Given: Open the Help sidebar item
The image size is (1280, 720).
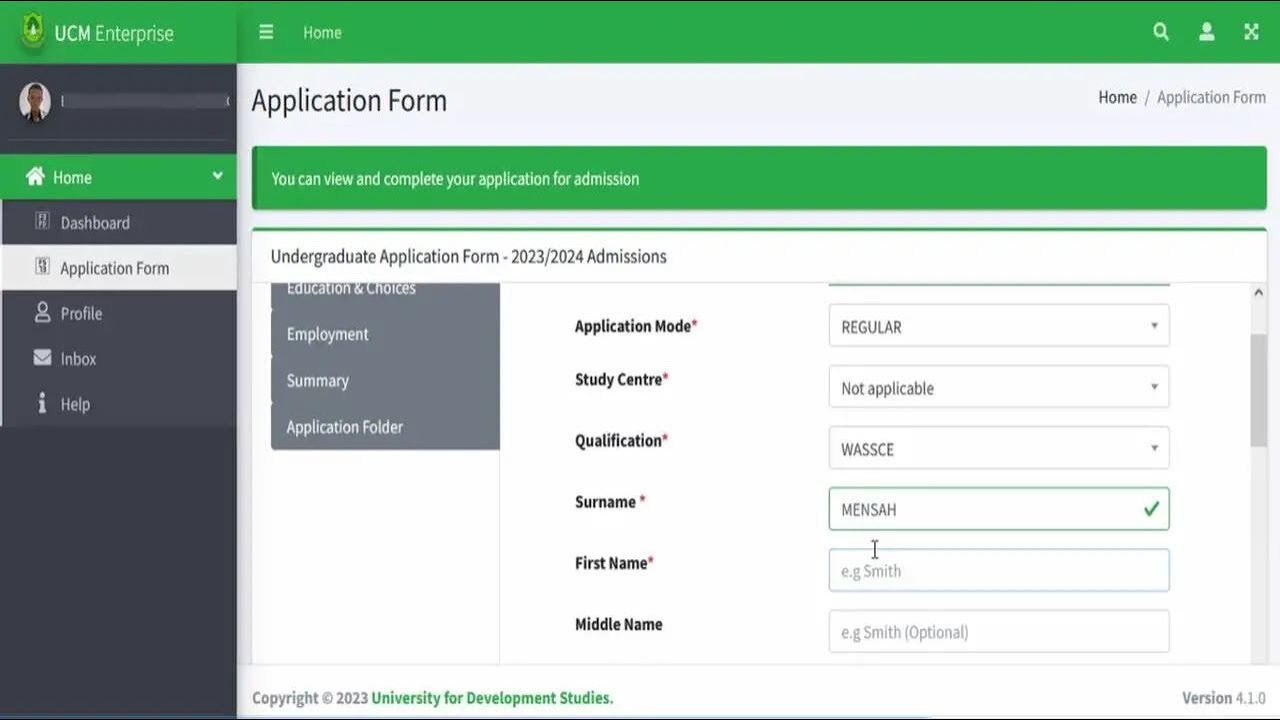Looking at the screenshot, I should [119, 404].
